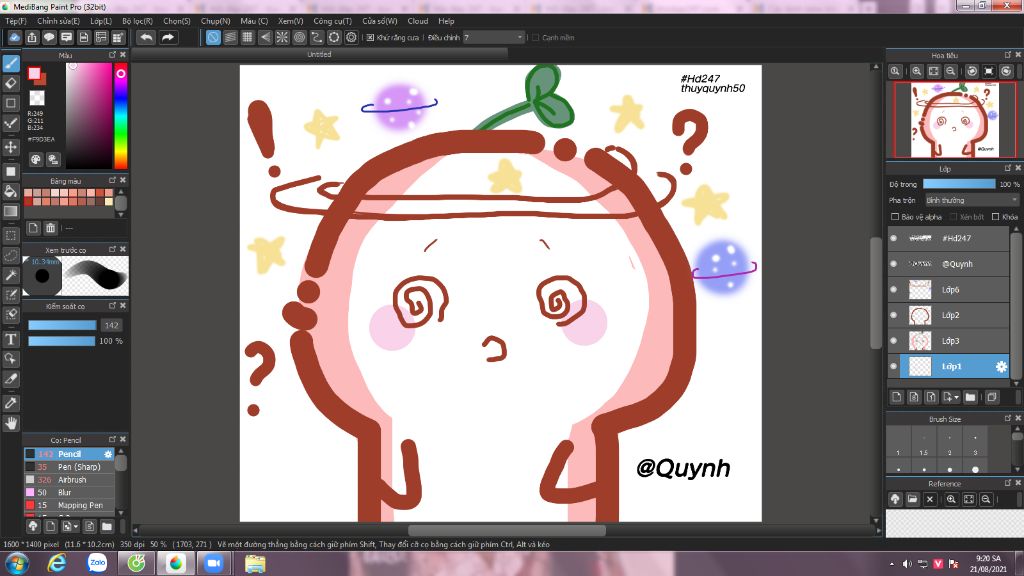Image resolution: width=1024 pixels, height=576 pixels.
Task: Activate the Lasso selection tool
Action: click(11, 255)
